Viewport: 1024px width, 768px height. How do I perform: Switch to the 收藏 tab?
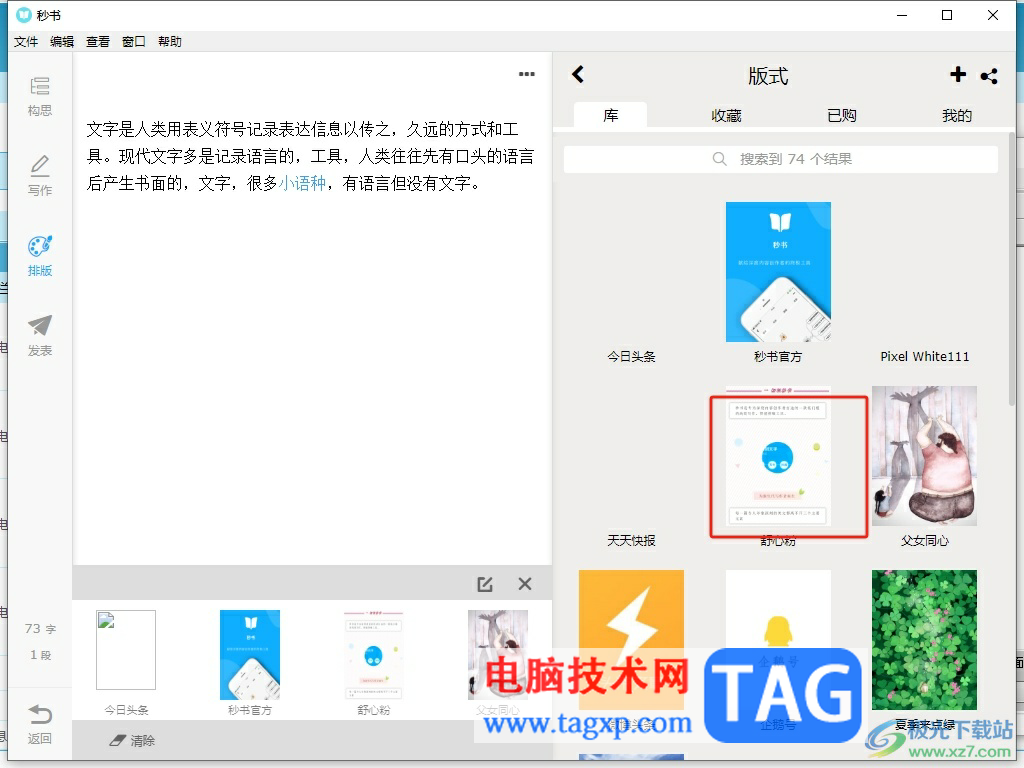click(726, 116)
